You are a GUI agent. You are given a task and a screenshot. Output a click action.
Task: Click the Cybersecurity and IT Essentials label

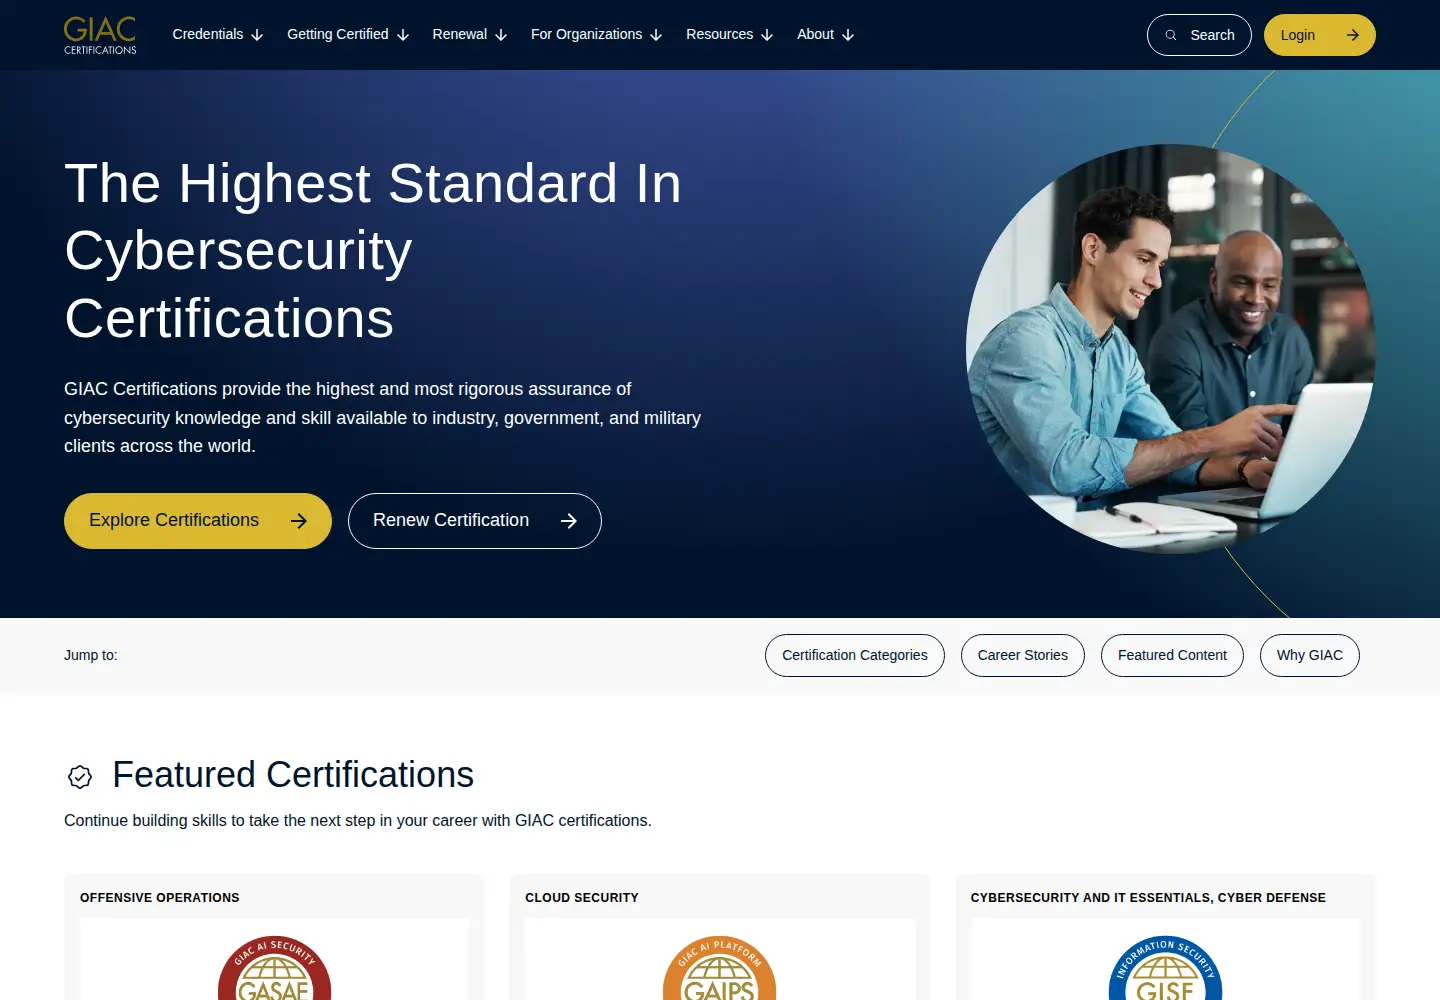tap(1148, 898)
